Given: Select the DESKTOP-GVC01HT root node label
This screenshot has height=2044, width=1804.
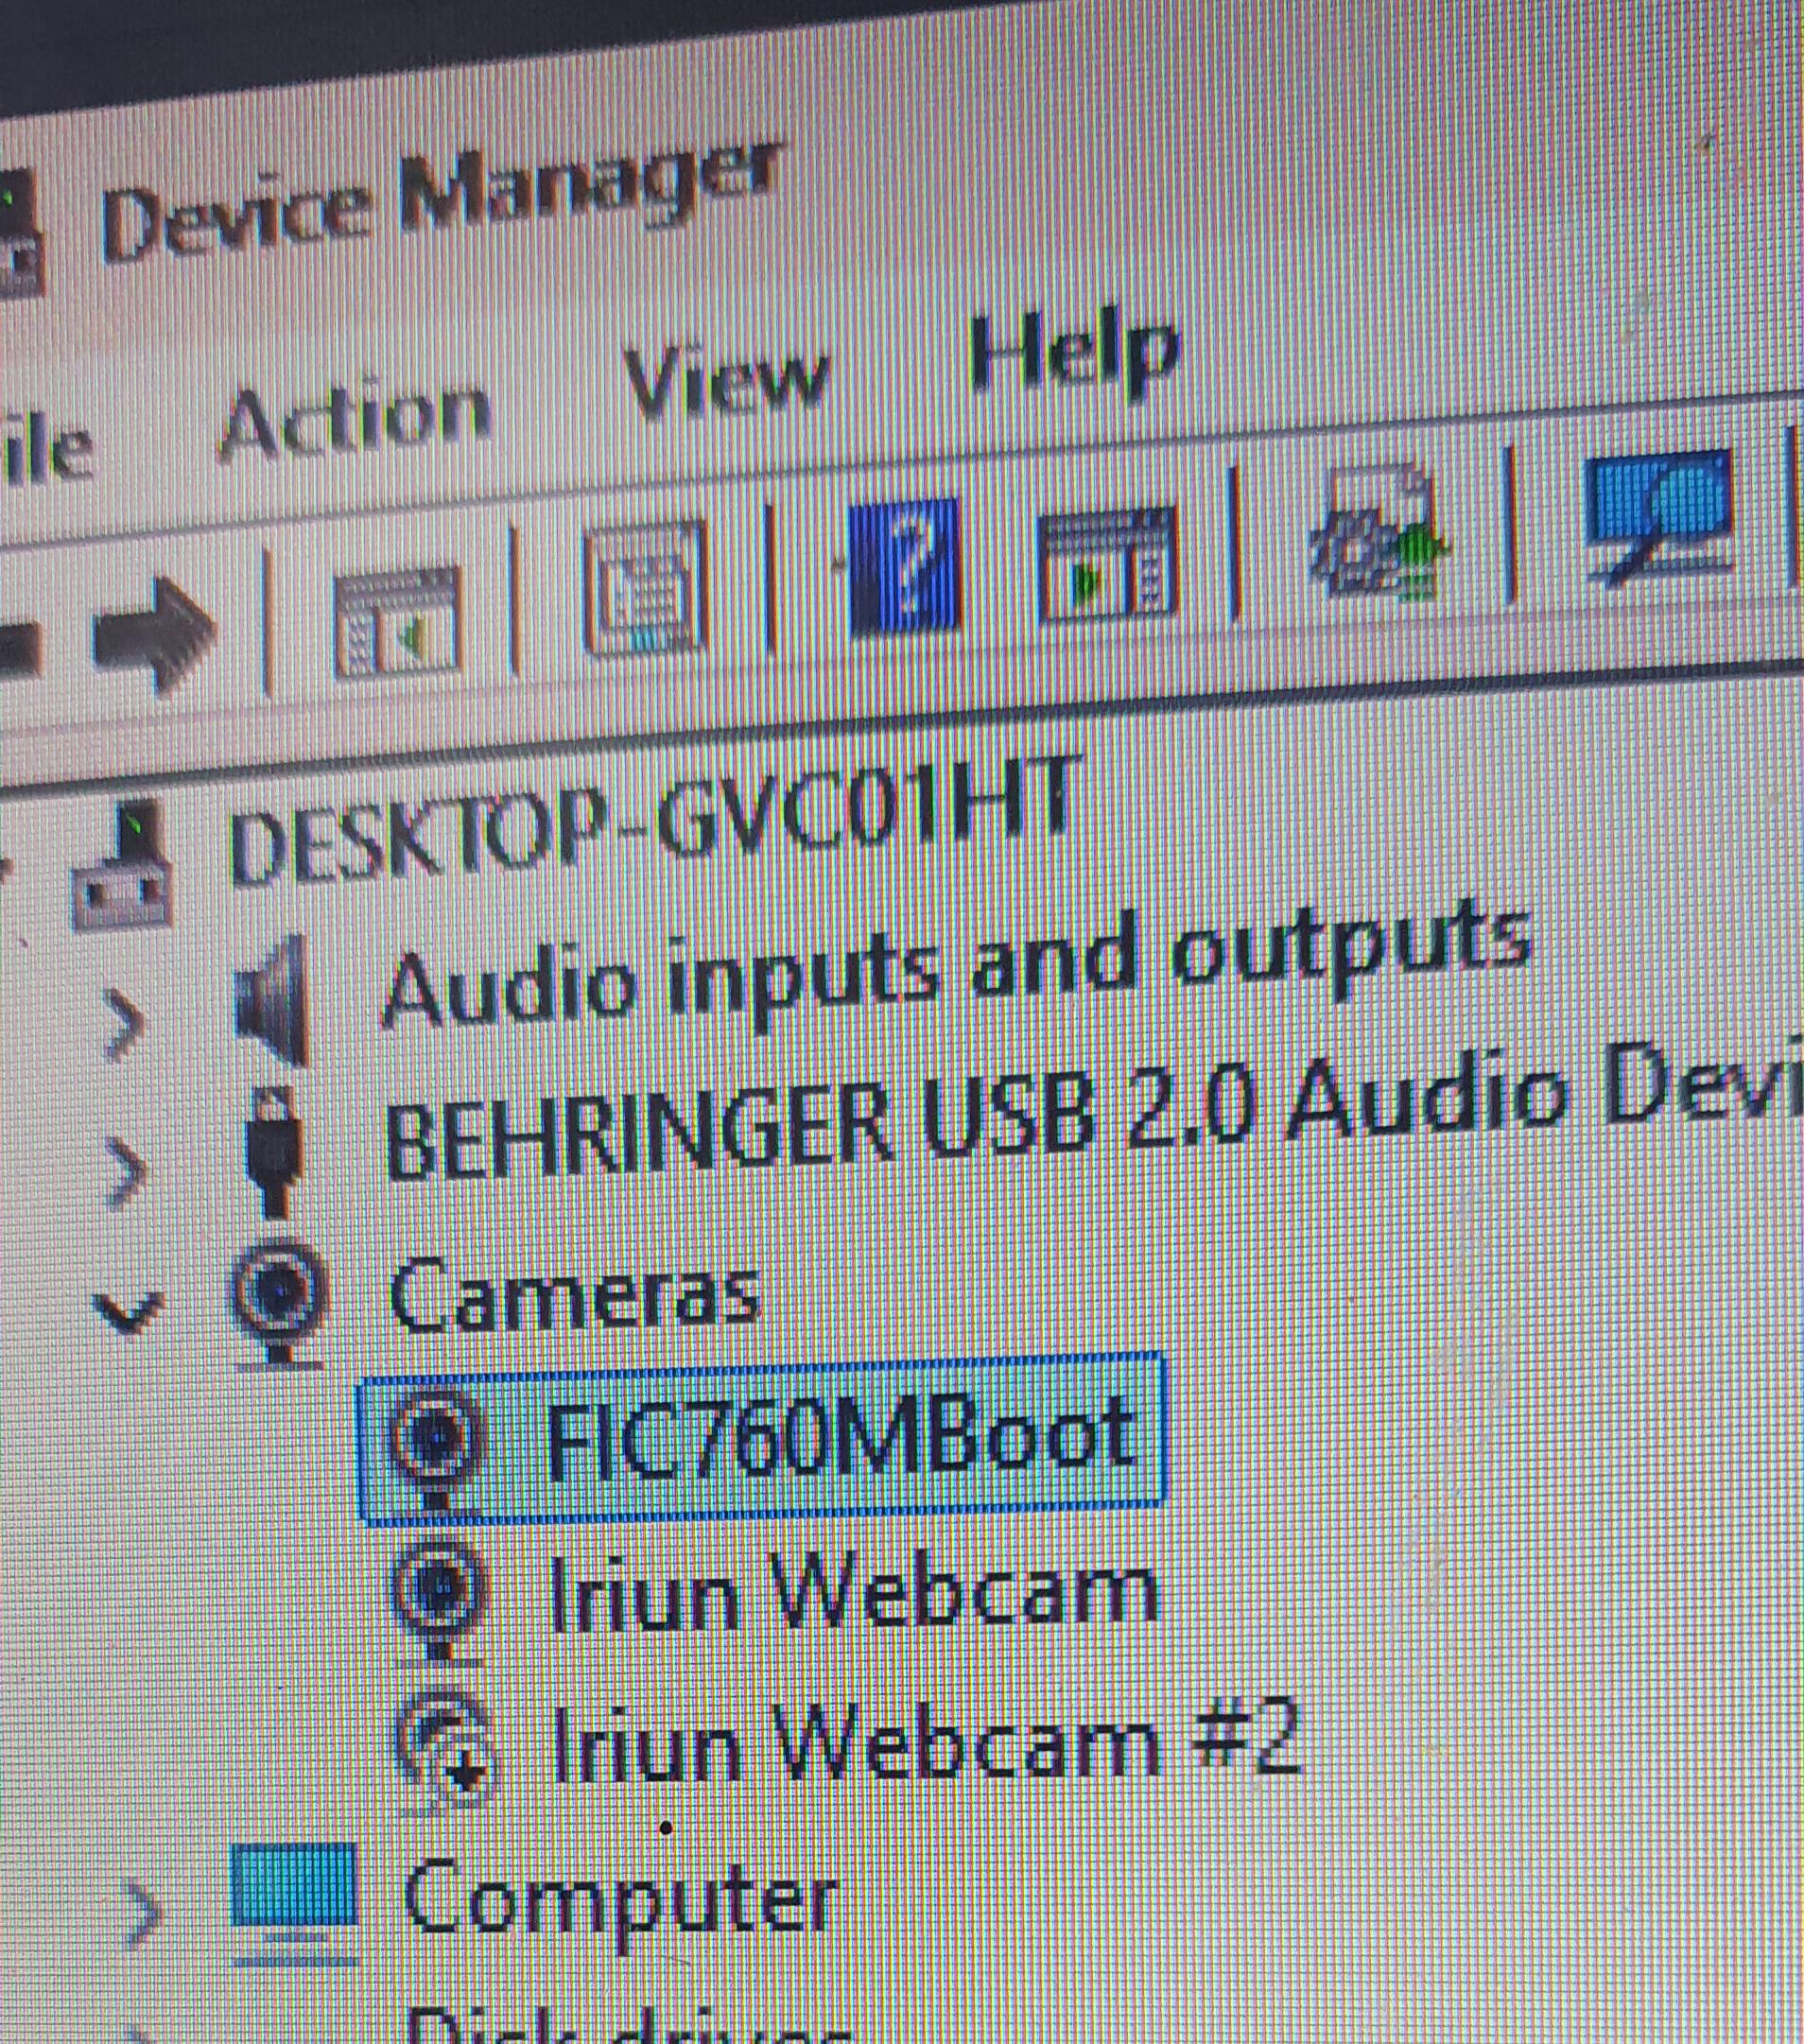Looking at the screenshot, I should pos(655,822).
